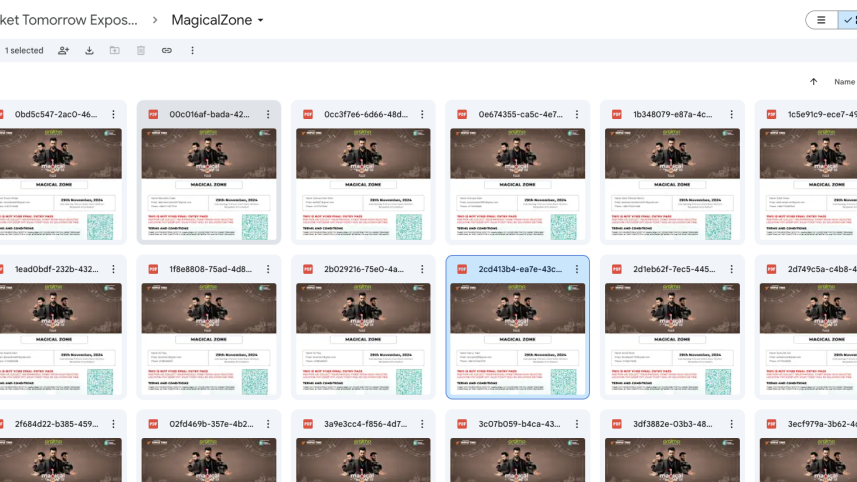
Task: Open more options for 2f684d22-b385 file
Action: (113, 424)
